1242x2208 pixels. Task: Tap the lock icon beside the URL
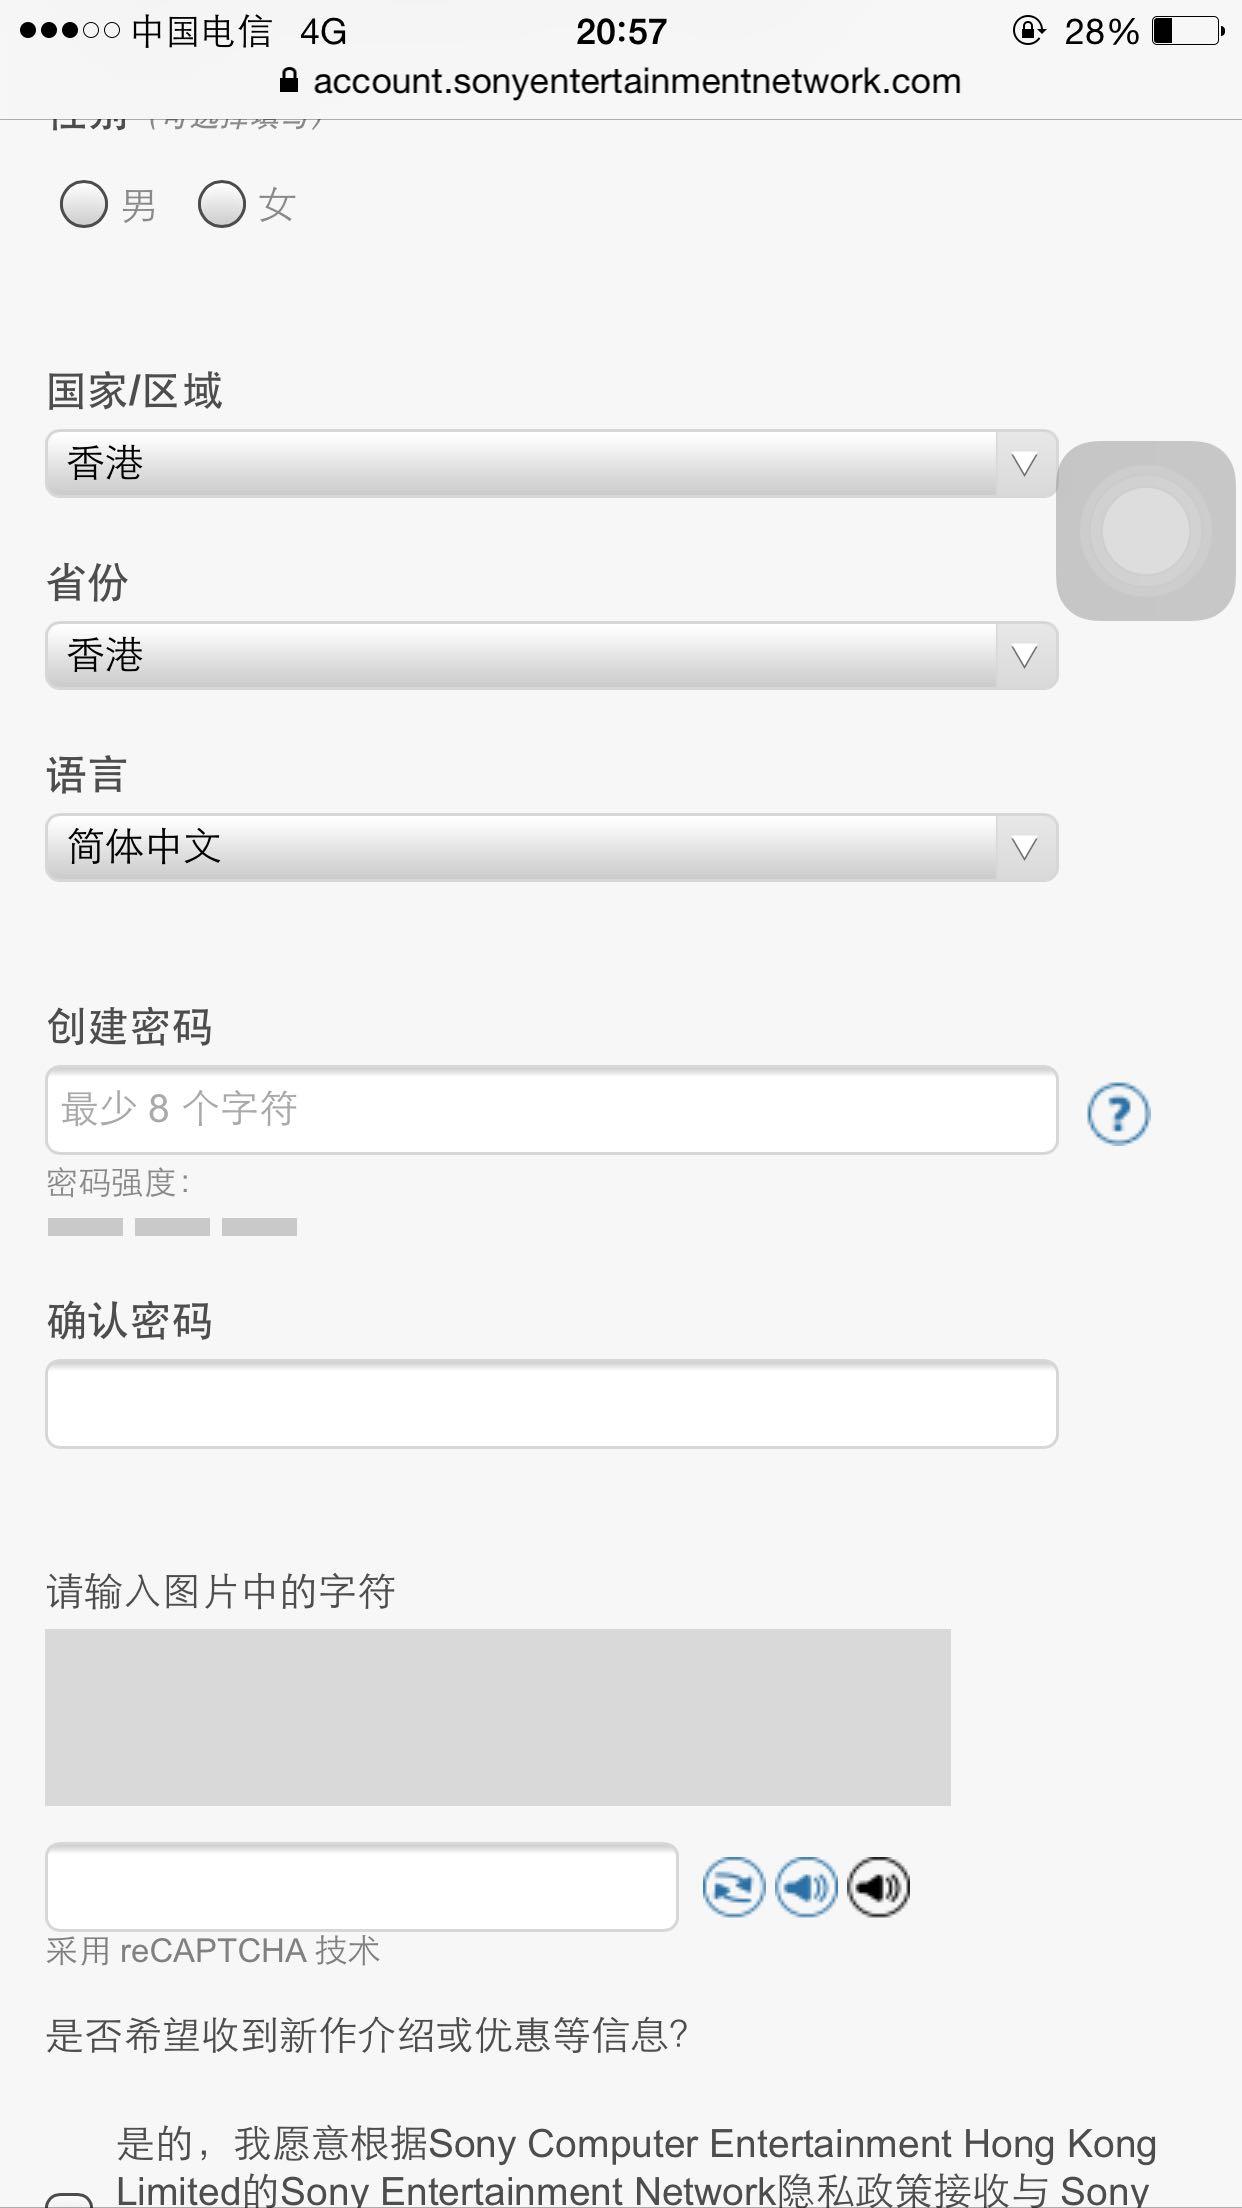click(290, 82)
